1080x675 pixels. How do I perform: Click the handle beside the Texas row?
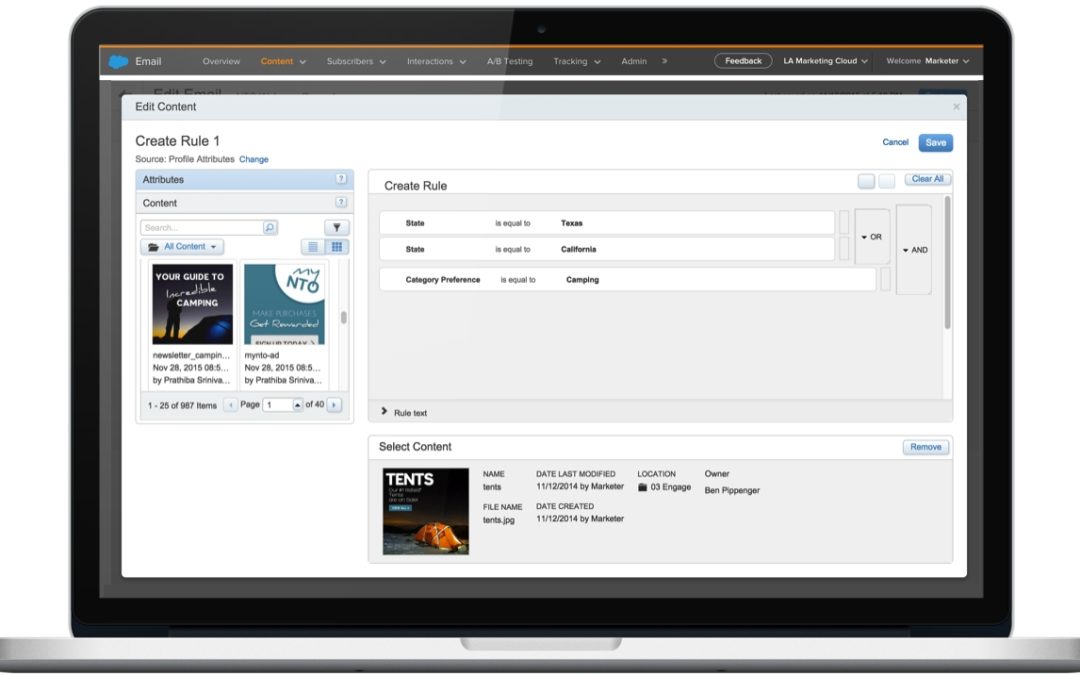point(844,223)
